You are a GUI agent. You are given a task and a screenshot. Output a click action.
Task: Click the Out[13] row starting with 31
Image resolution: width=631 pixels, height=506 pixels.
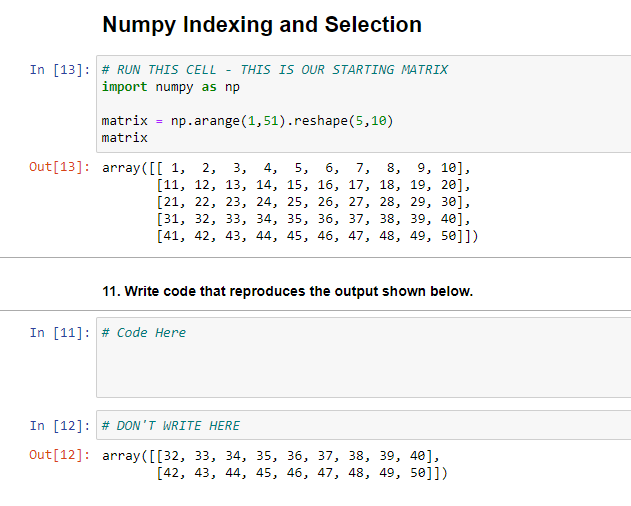pyautogui.click(x=313, y=219)
